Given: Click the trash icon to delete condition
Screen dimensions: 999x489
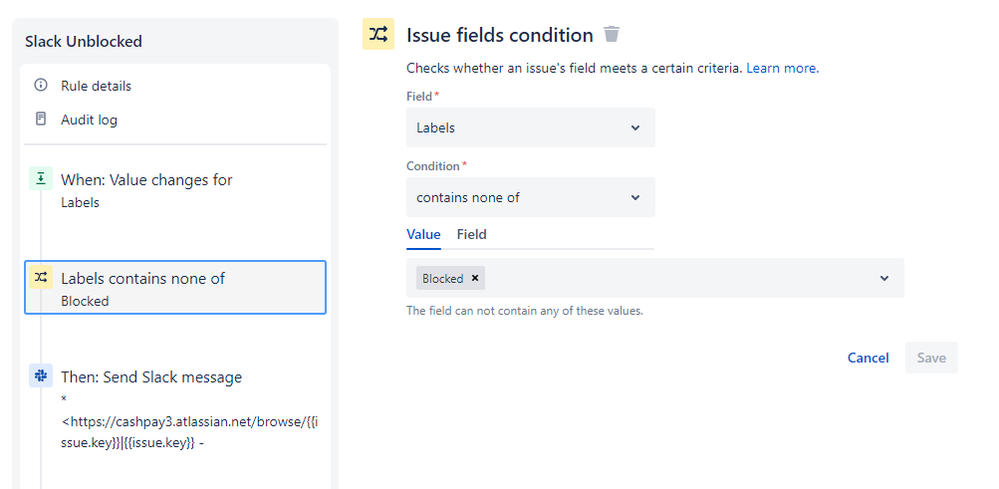Looking at the screenshot, I should 612,35.
